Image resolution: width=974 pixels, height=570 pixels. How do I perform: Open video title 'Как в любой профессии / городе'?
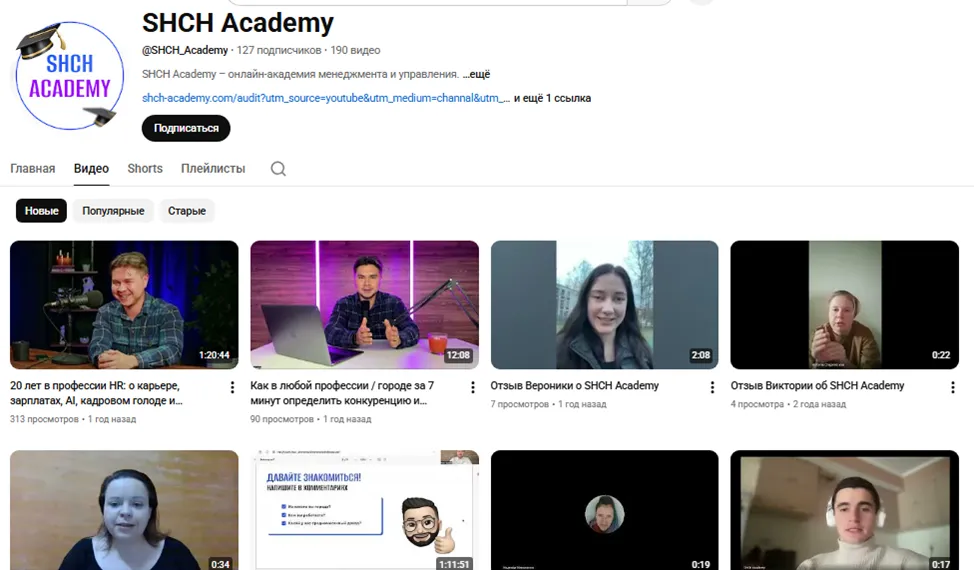tap(342, 393)
